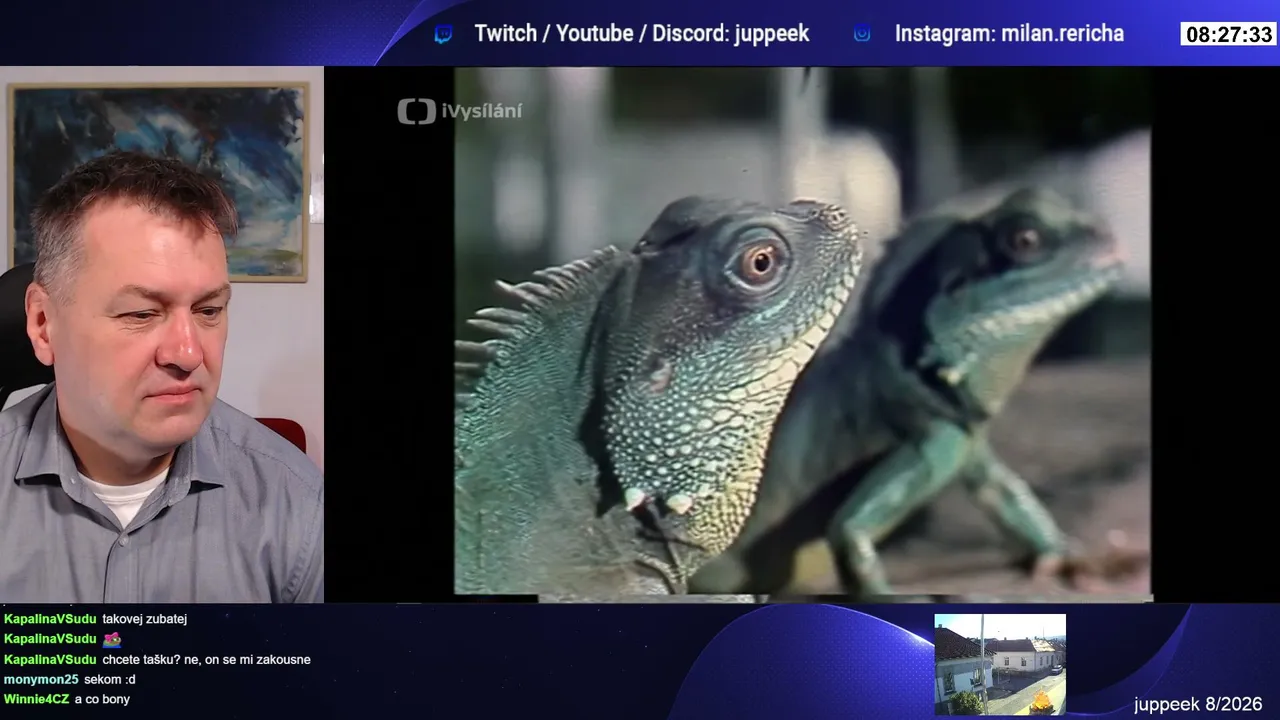
Task: Click the Twitch logo icon in header
Action: [x=443, y=34]
